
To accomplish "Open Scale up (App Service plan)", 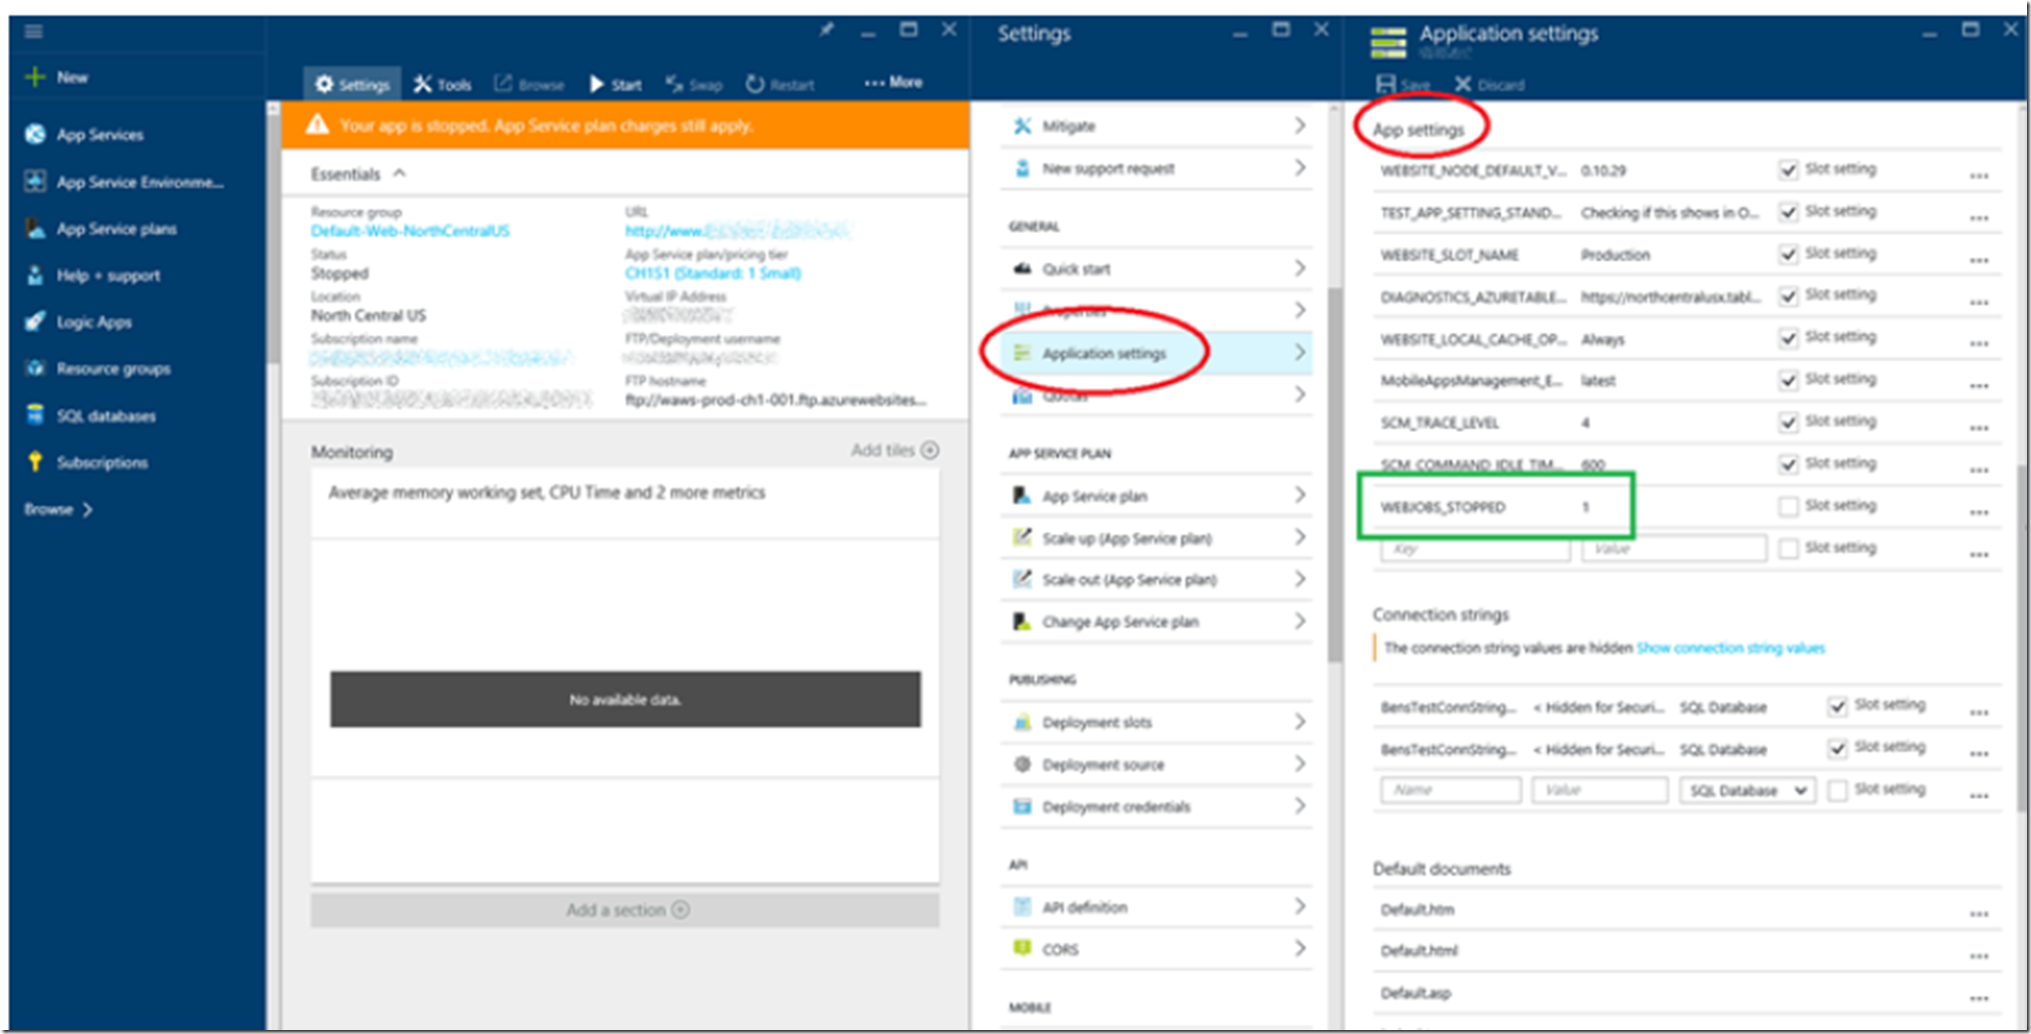I will click(x=1158, y=538).
